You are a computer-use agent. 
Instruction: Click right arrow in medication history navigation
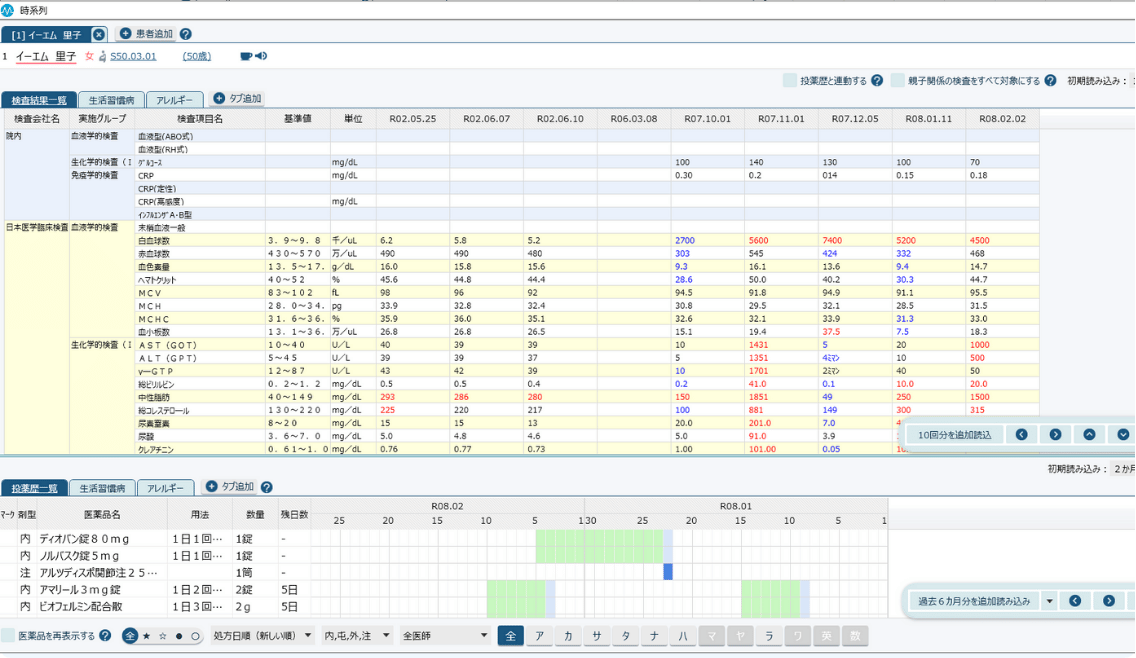click(1108, 601)
